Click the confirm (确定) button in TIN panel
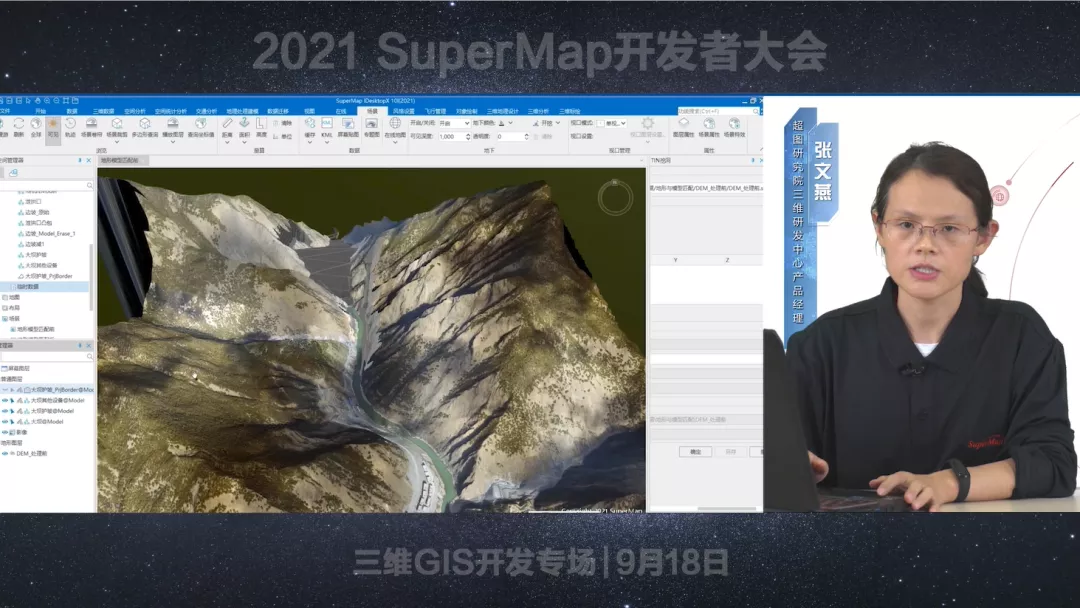The width and height of the screenshot is (1080, 608). tap(696, 452)
